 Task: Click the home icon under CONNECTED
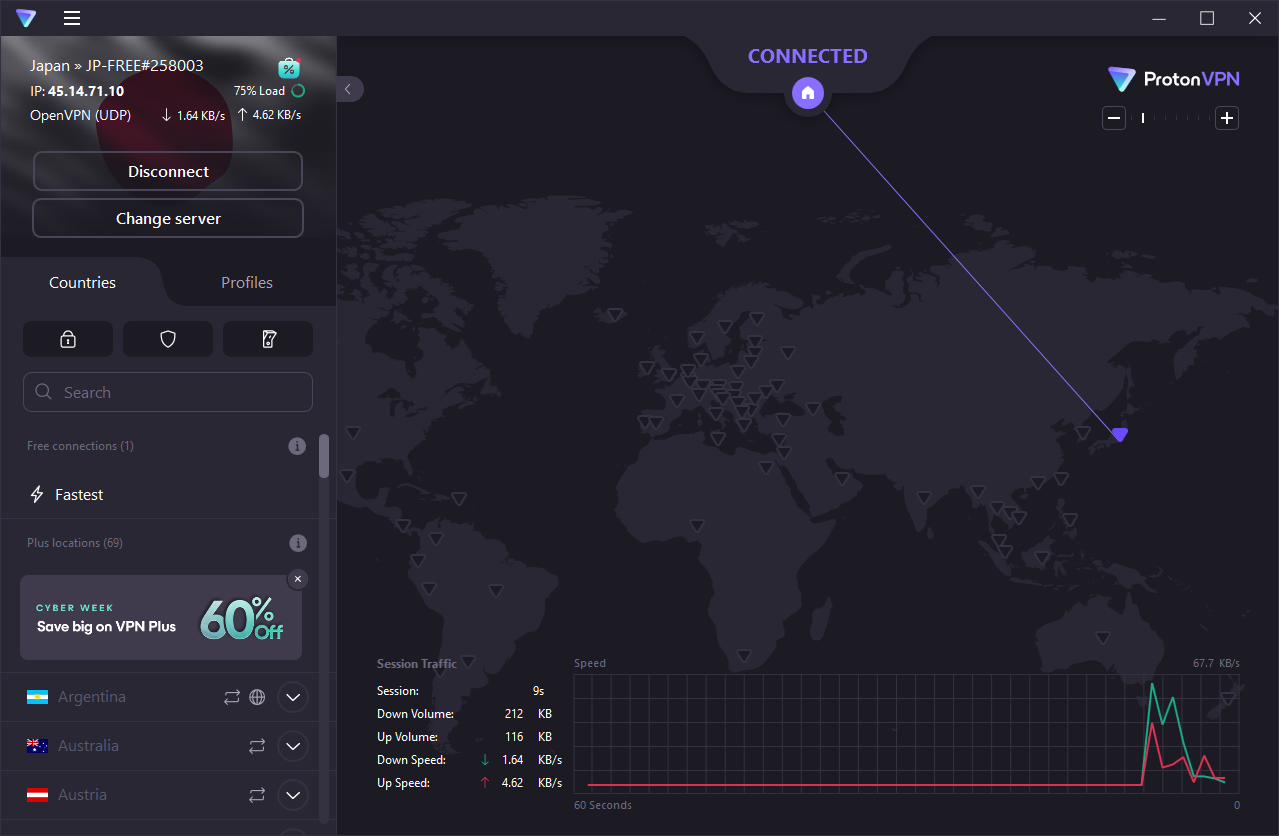(x=808, y=93)
